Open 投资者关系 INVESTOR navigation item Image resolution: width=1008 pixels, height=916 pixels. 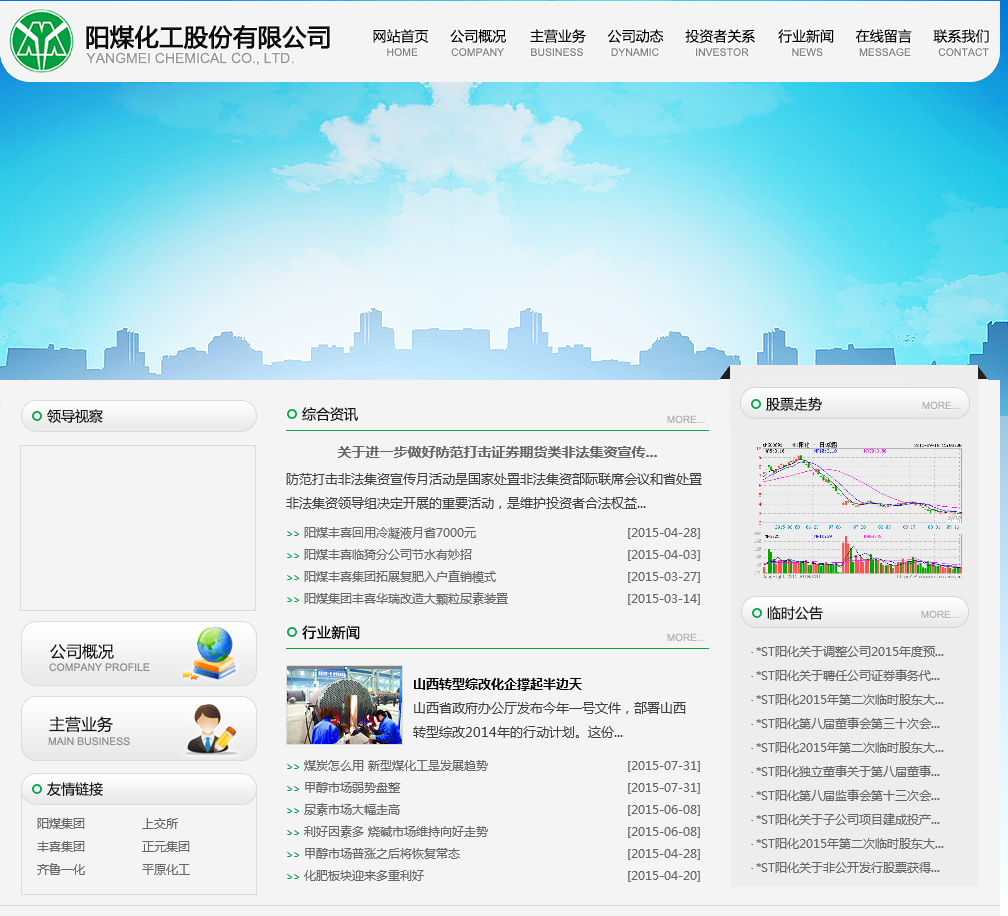pyautogui.click(x=721, y=43)
